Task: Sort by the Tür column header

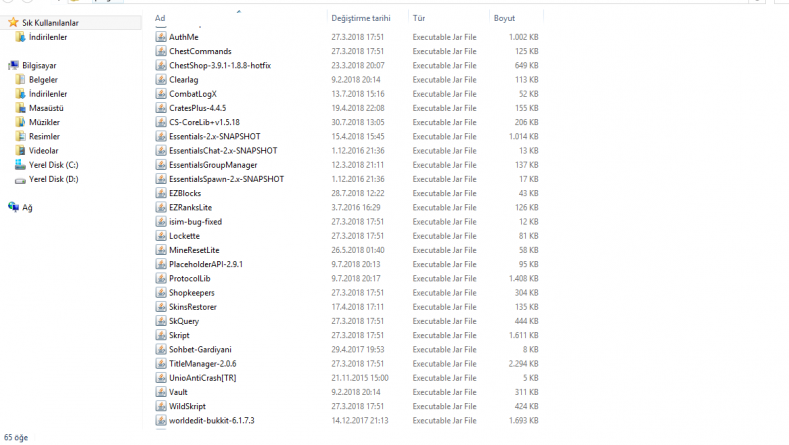Action: [419, 18]
